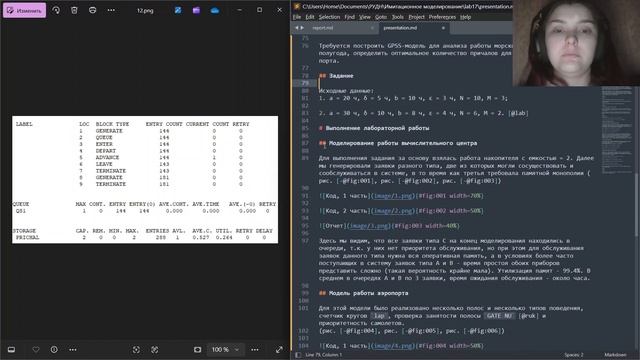The image size is (640, 360).
Task: Open the top toolbar more options ellipsis
Action: (x=111, y=10)
